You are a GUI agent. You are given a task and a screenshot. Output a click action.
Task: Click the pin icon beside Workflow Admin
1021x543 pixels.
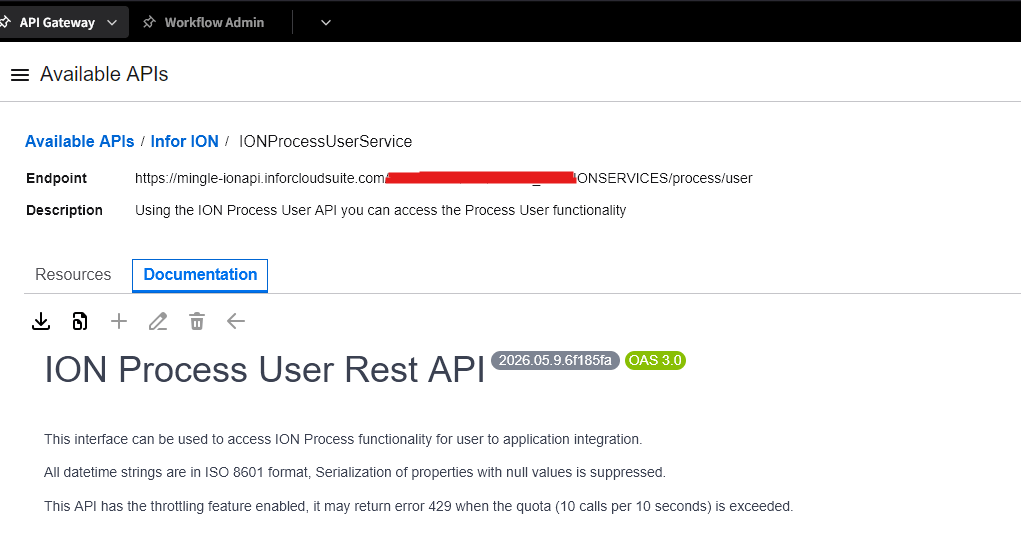pos(149,22)
